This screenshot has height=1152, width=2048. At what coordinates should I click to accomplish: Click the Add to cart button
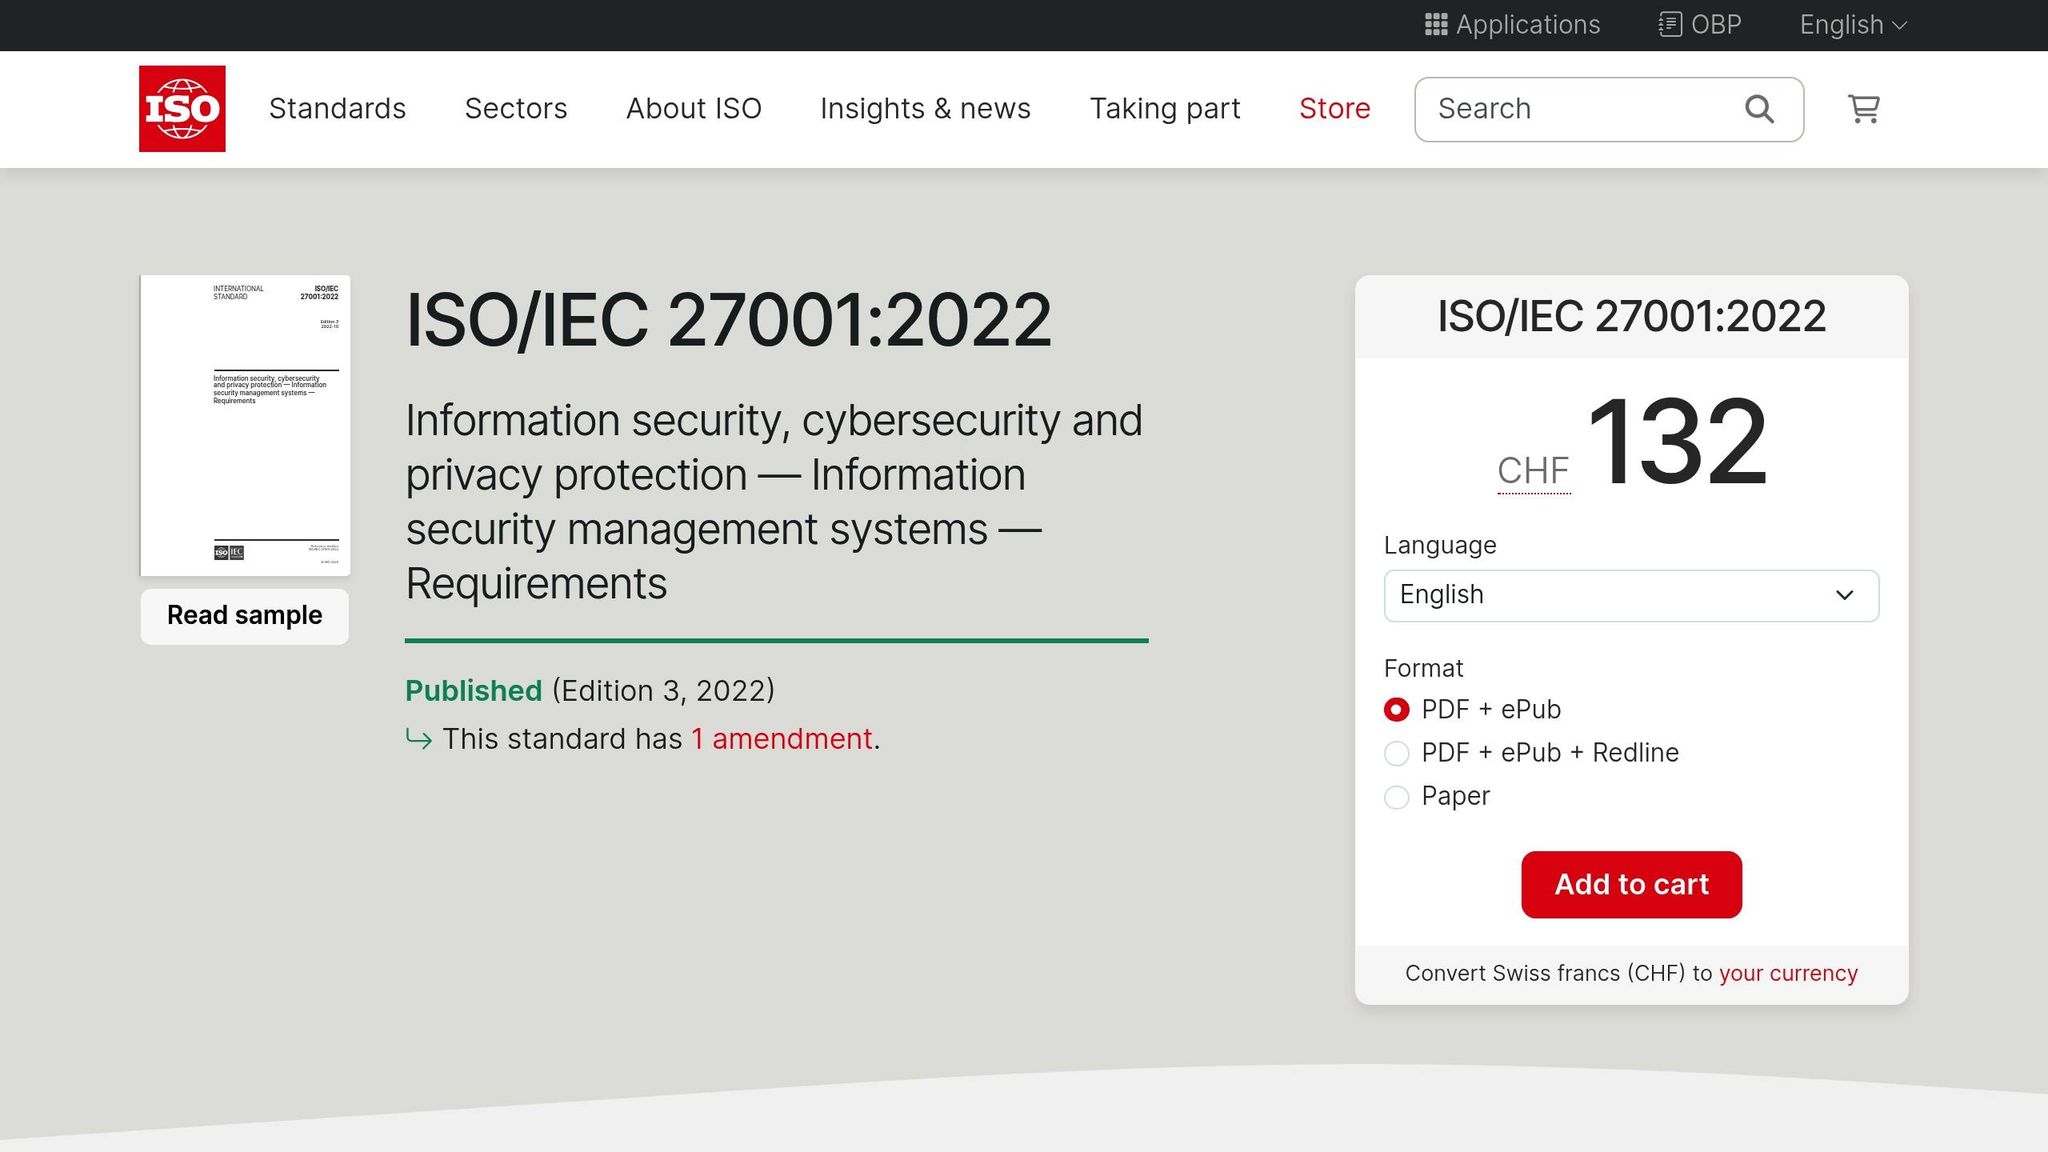tap(1631, 884)
